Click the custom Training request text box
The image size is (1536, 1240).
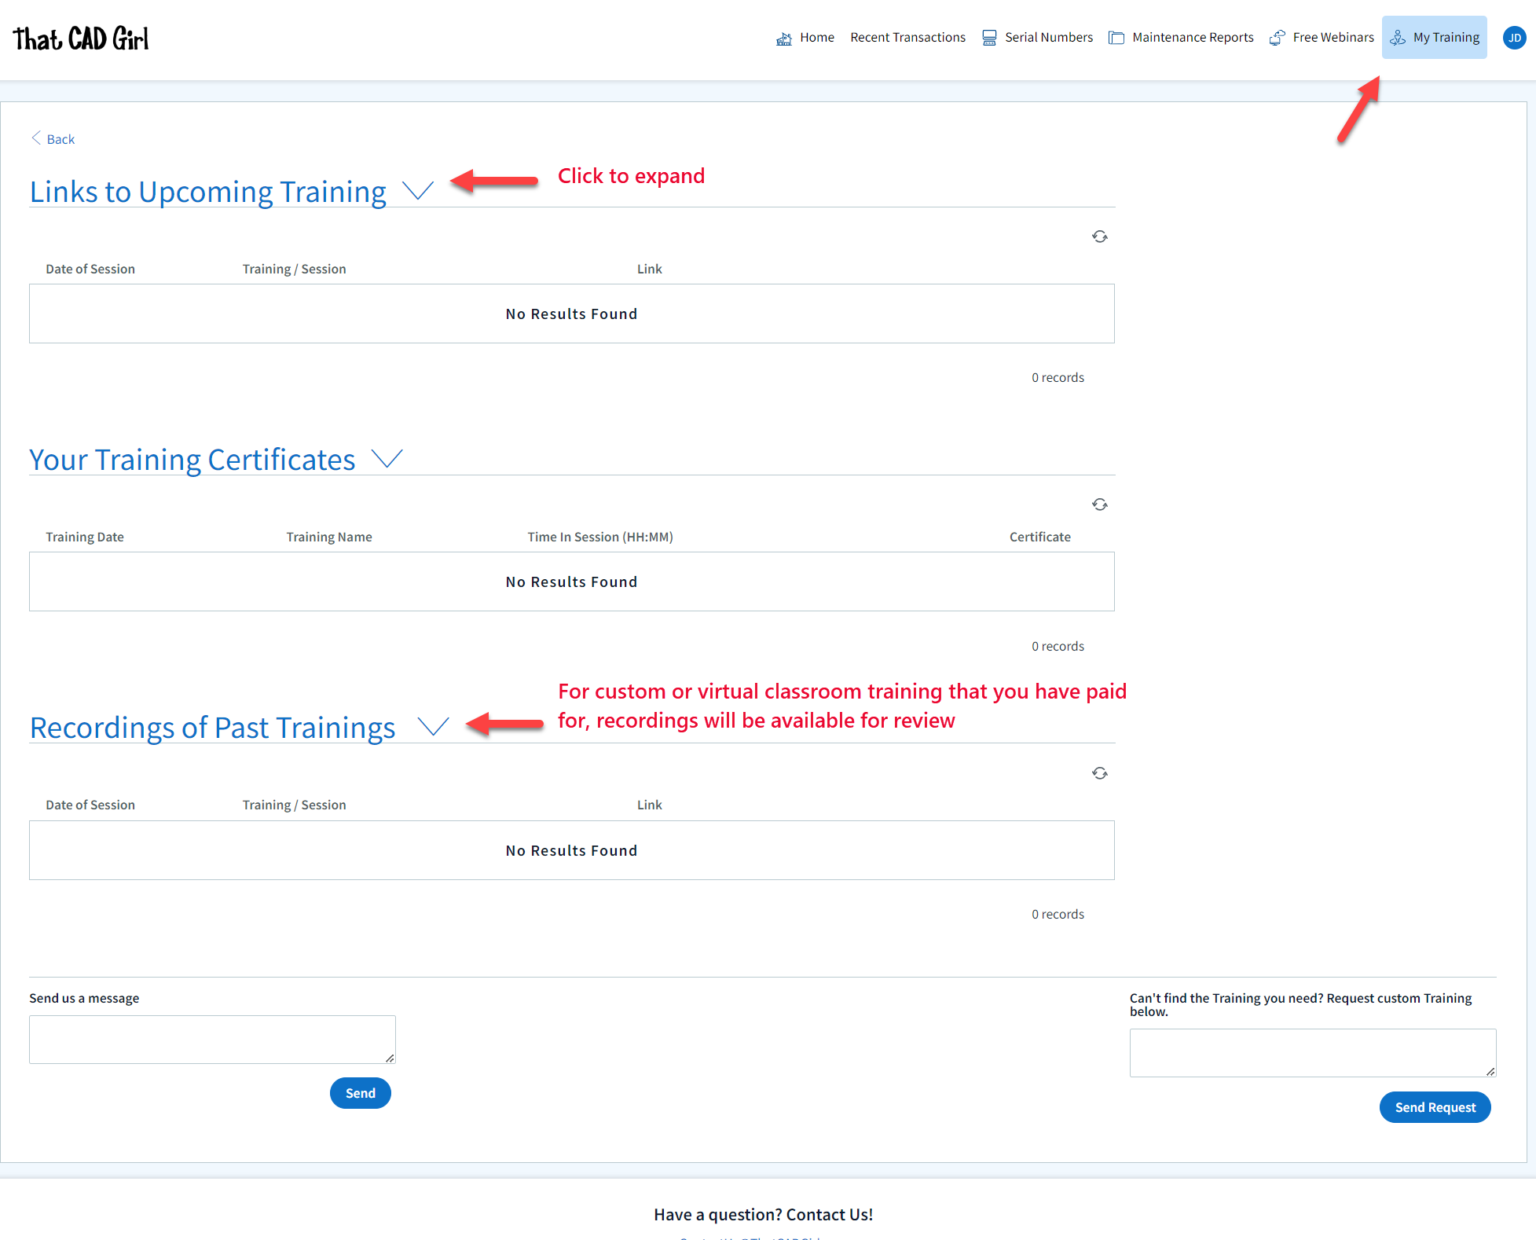coord(1312,1052)
